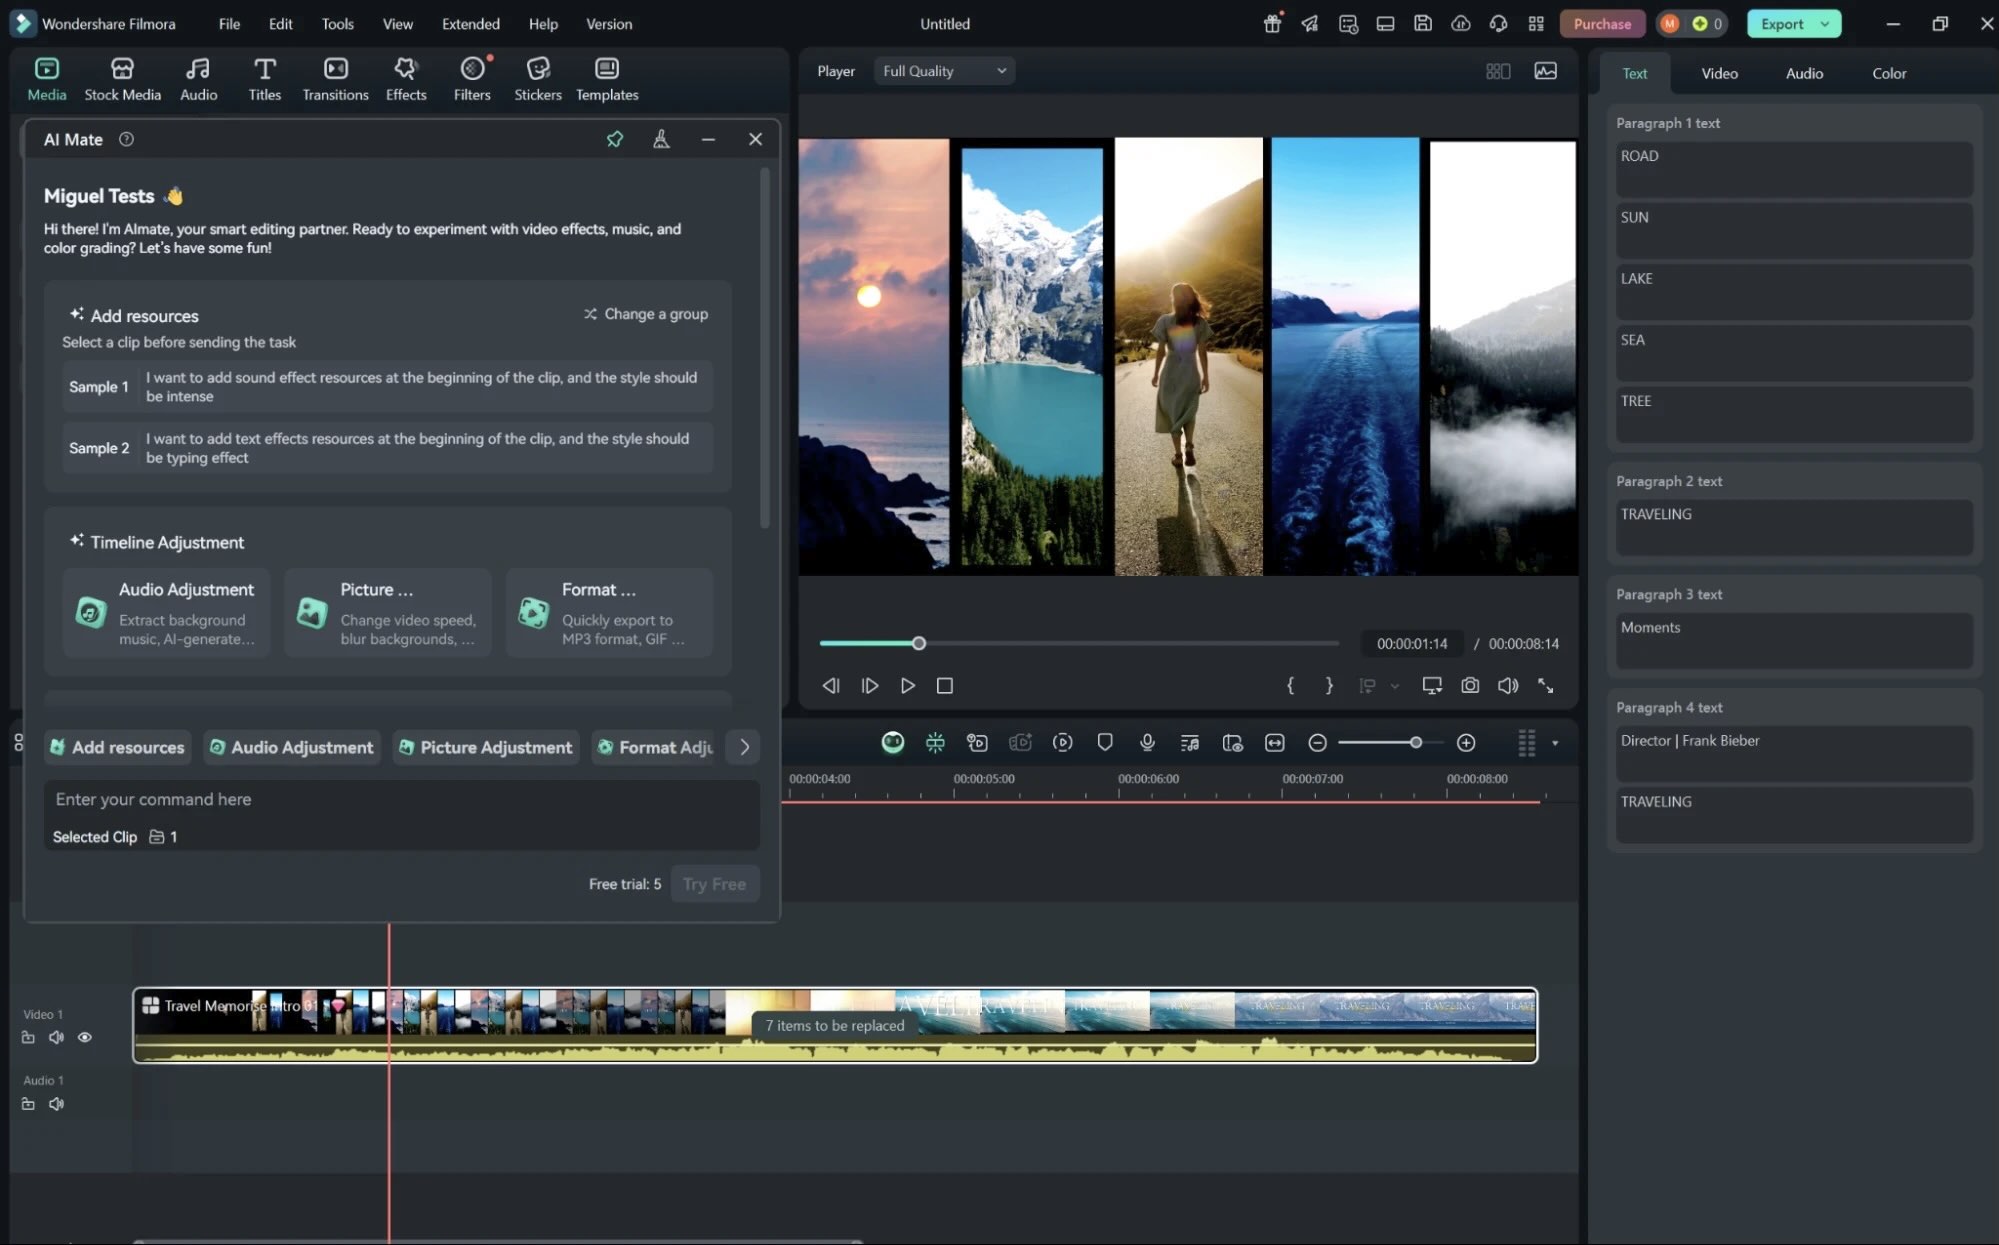Open the track manager dropdown arrow

[1554, 742]
